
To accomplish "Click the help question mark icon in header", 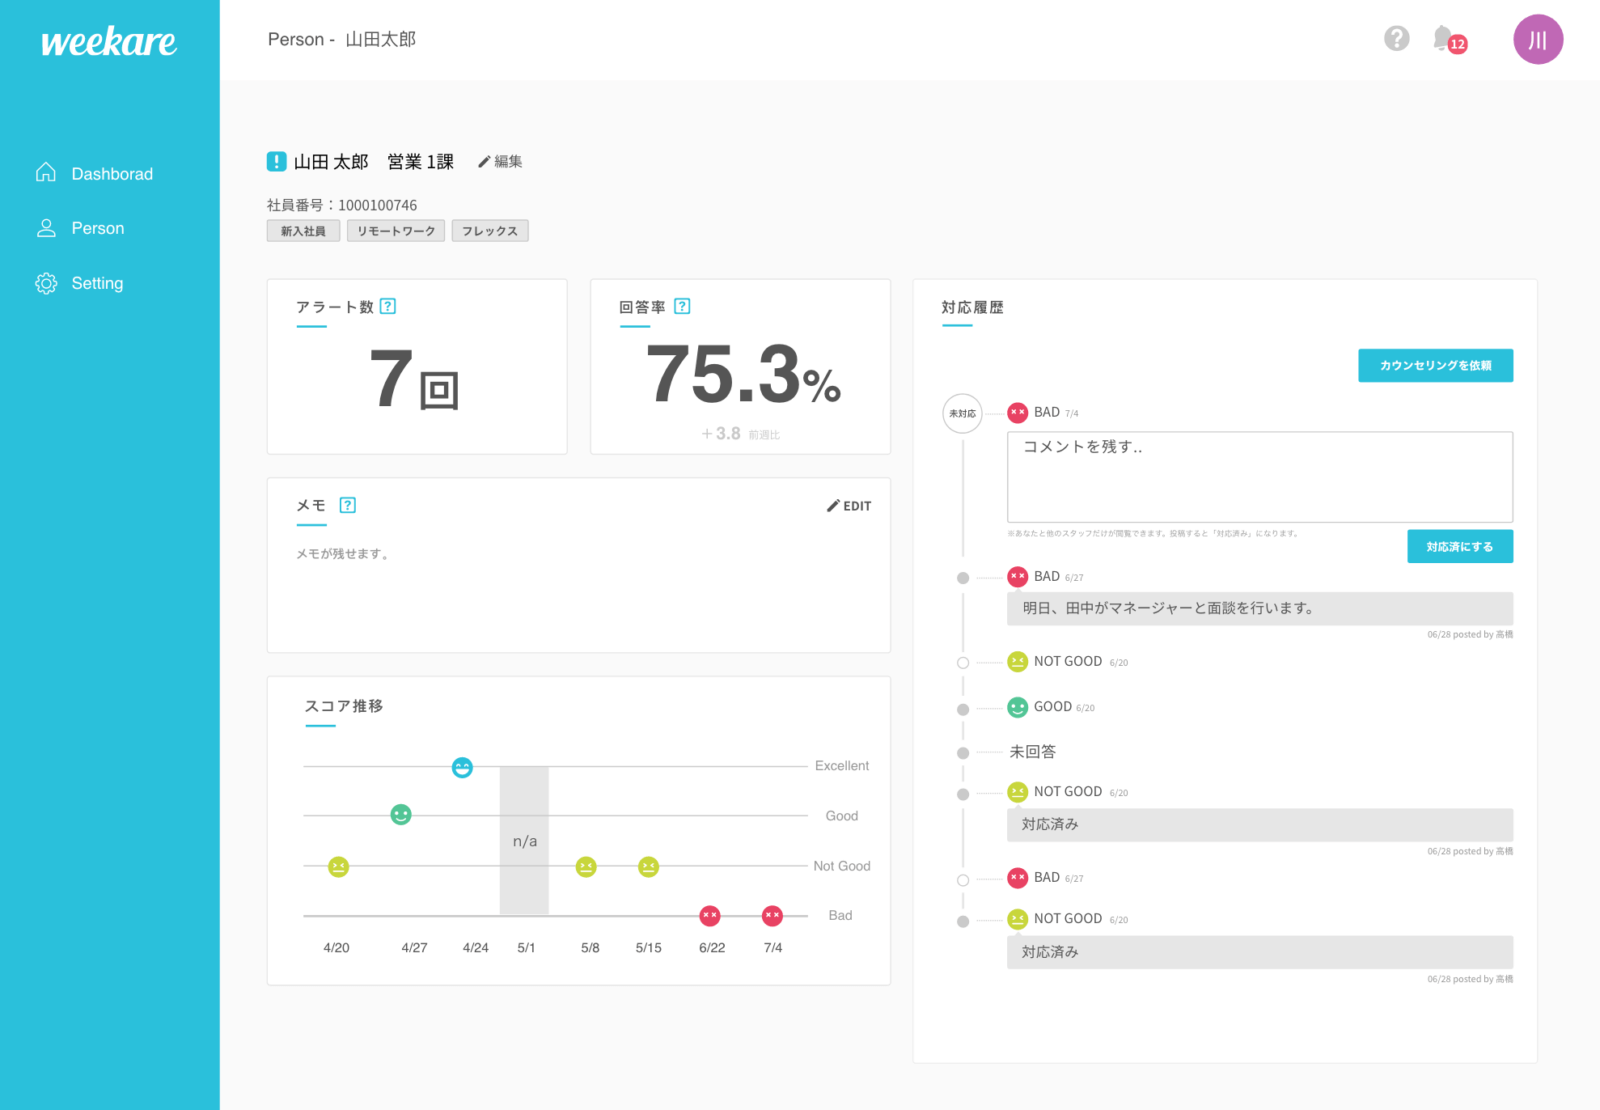I will (x=1396, y=39).
